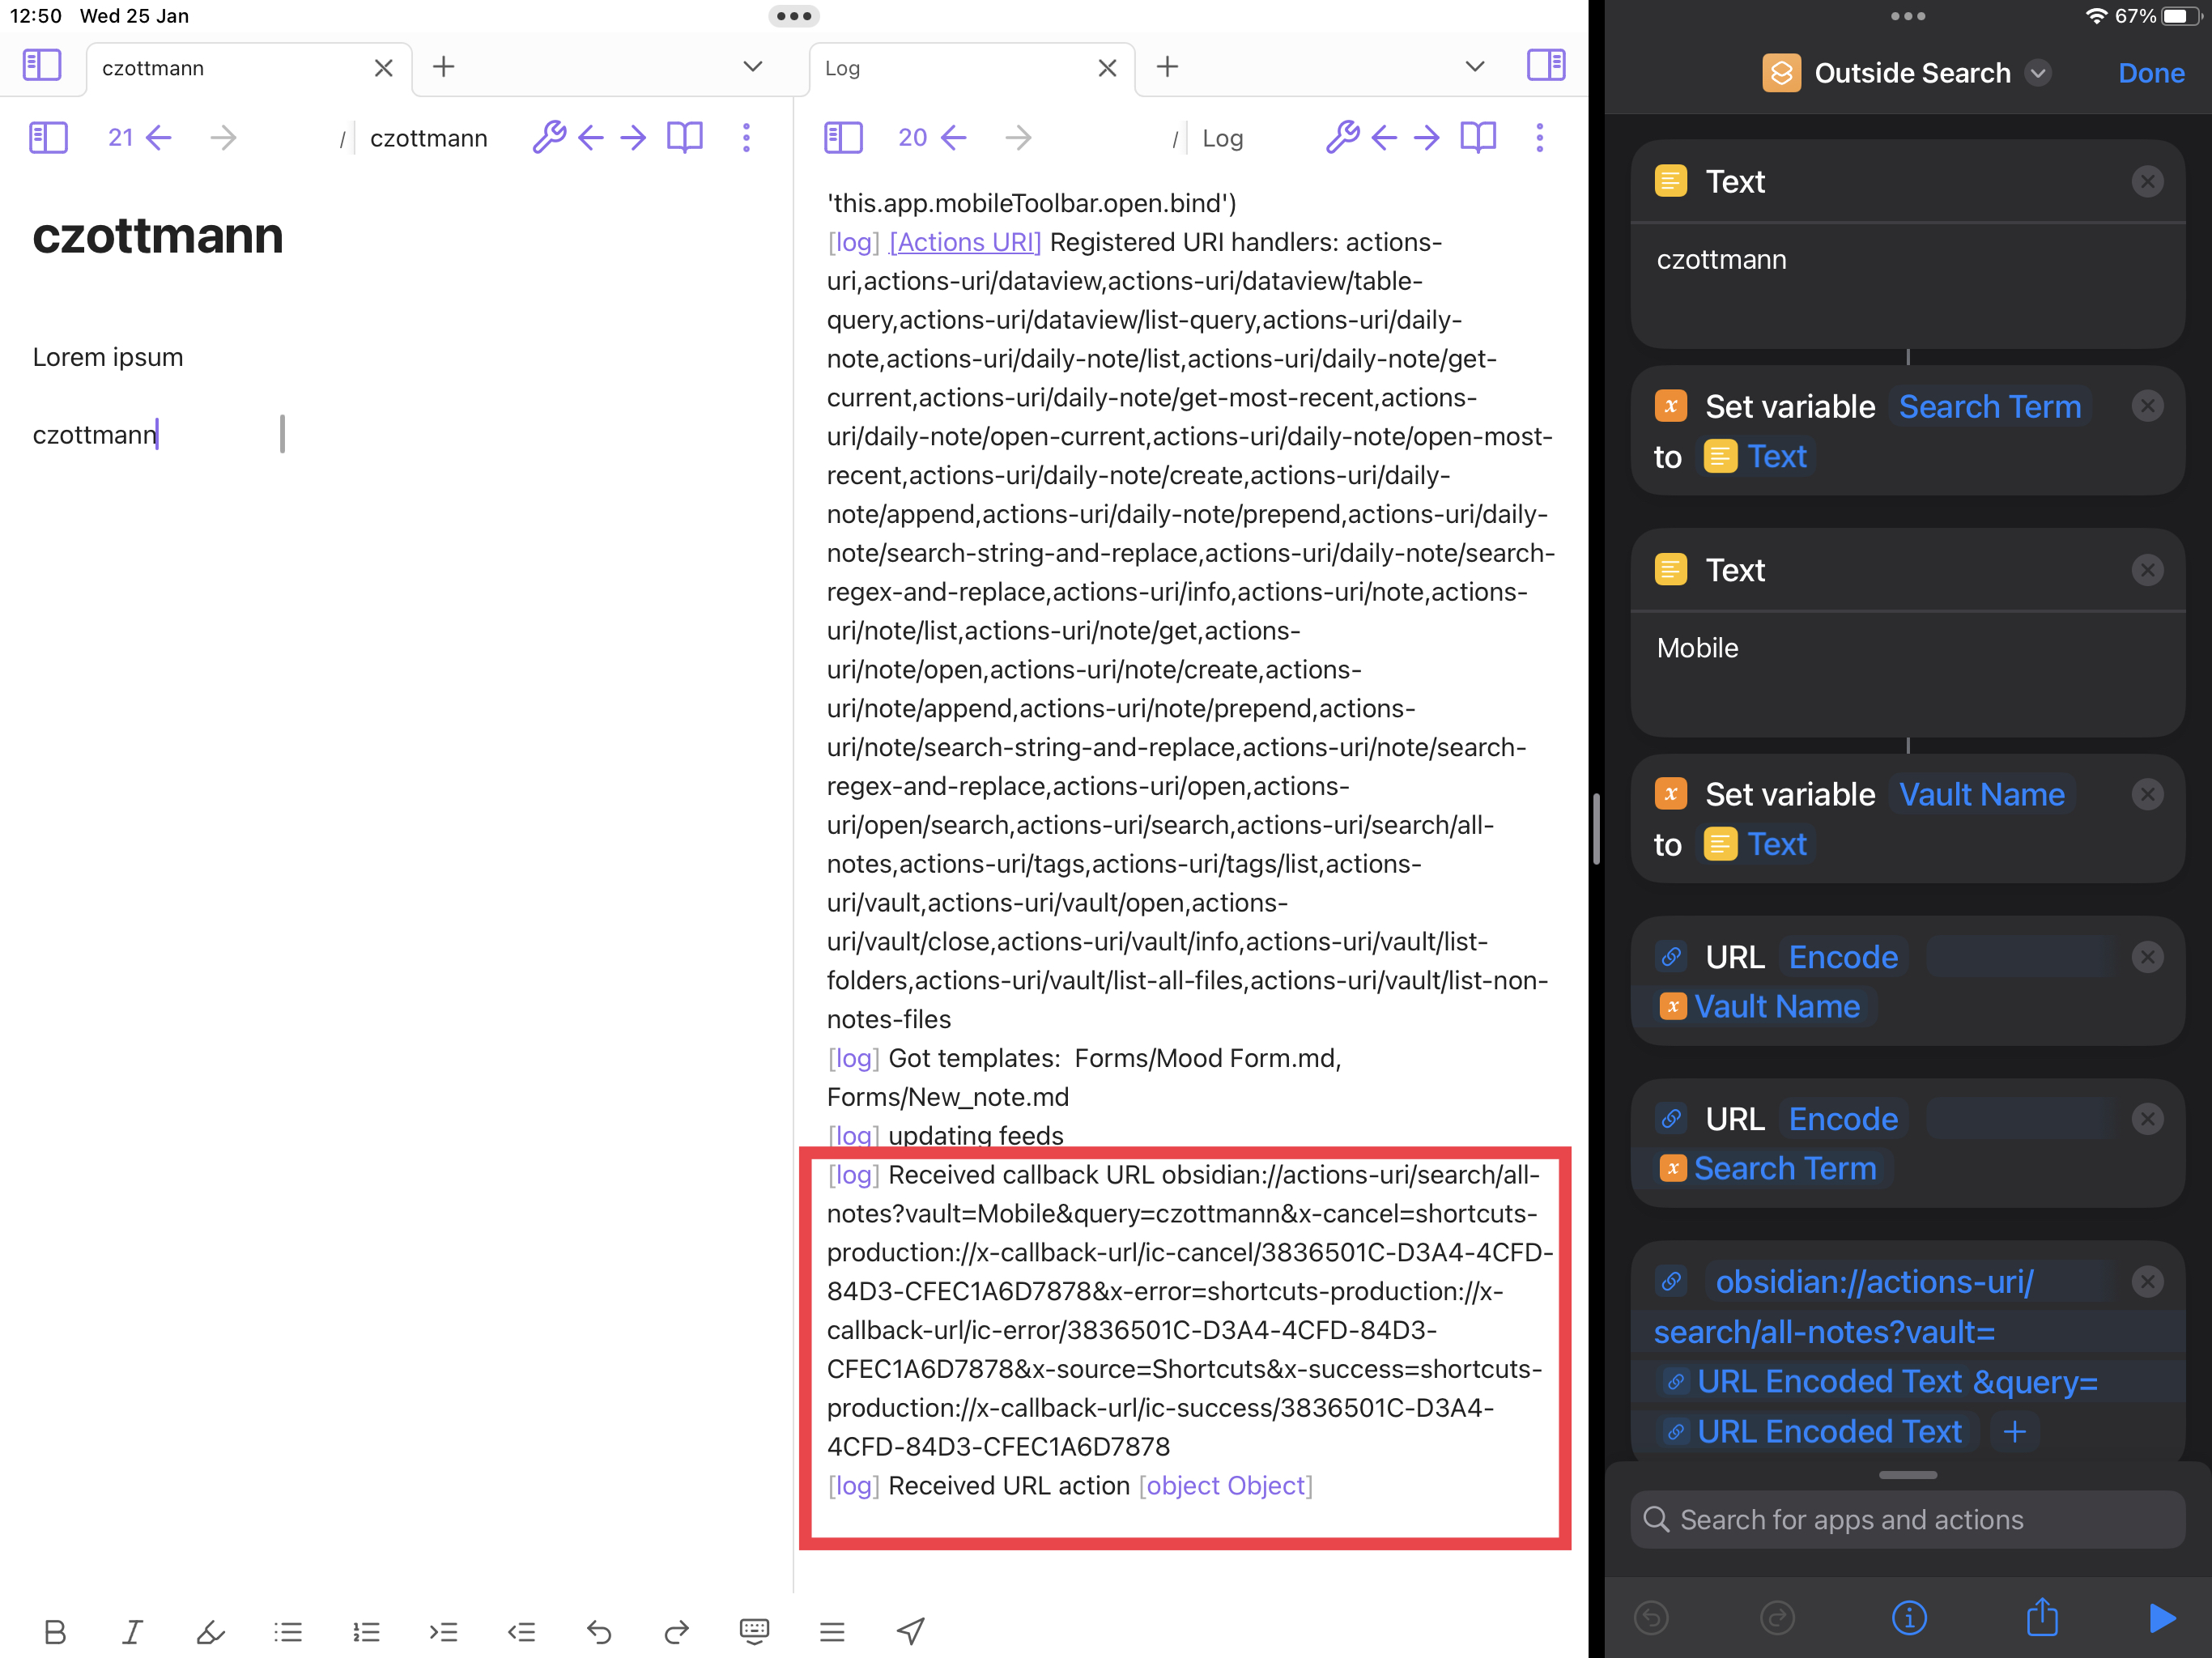This screenshot has height=1658, width=2212.
Task: Open reading view in the czottmann pane
Action: (685, 137)
